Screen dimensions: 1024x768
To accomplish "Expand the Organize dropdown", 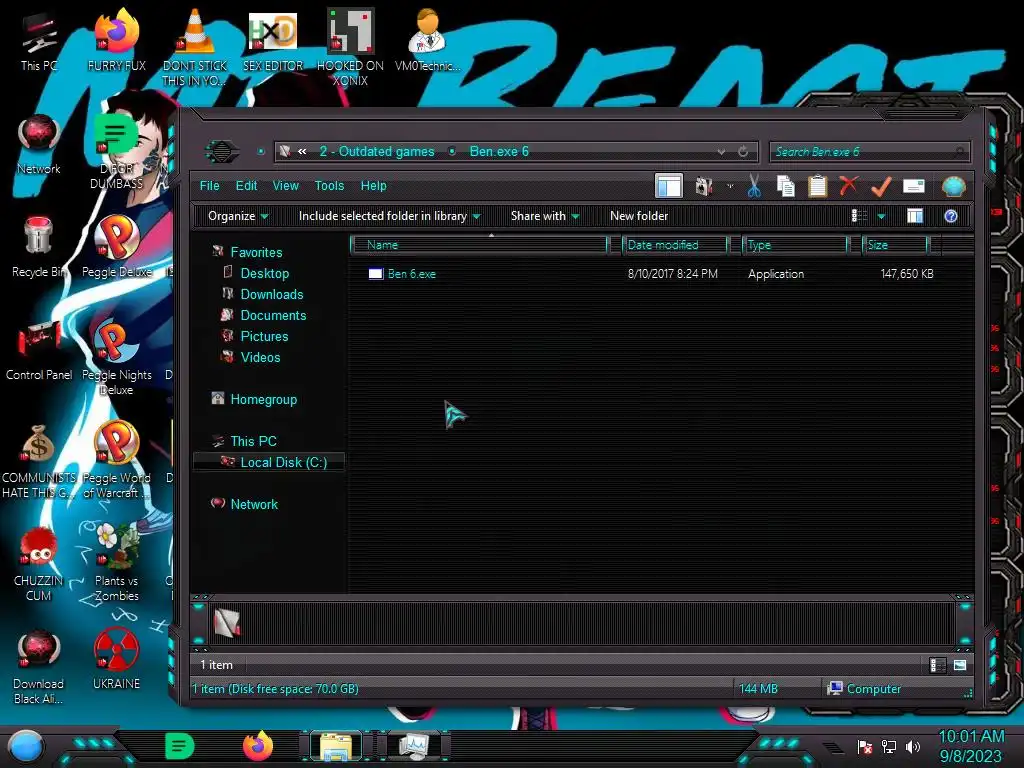I will tap(238, 216).
